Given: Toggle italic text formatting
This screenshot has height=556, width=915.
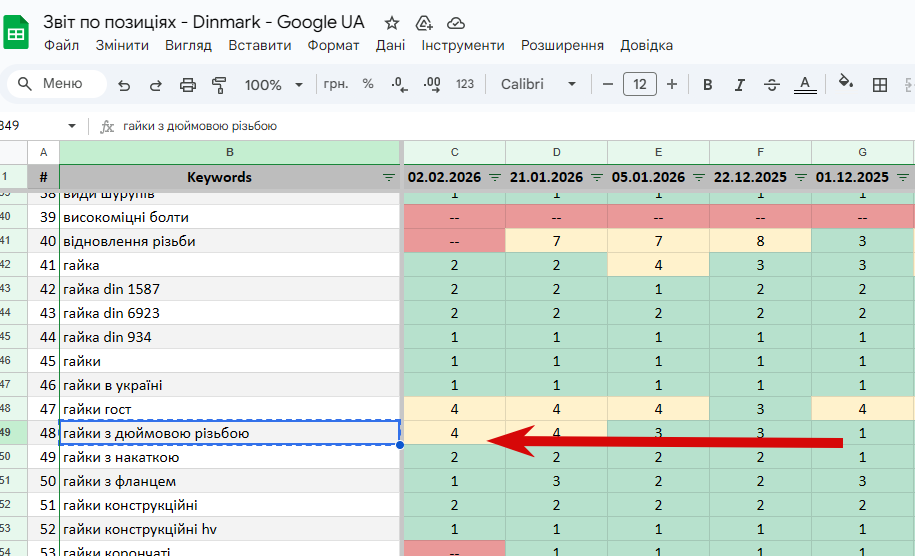Looking at the screenshot, I should (x=739, y=85).
